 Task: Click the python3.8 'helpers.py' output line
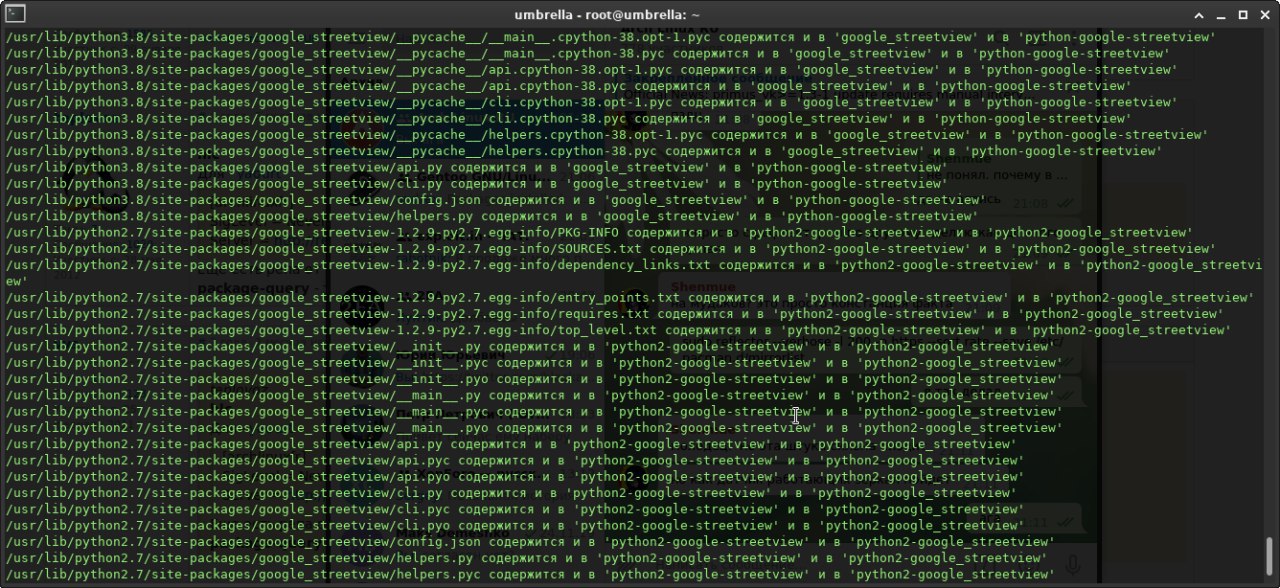click(490, 216)
